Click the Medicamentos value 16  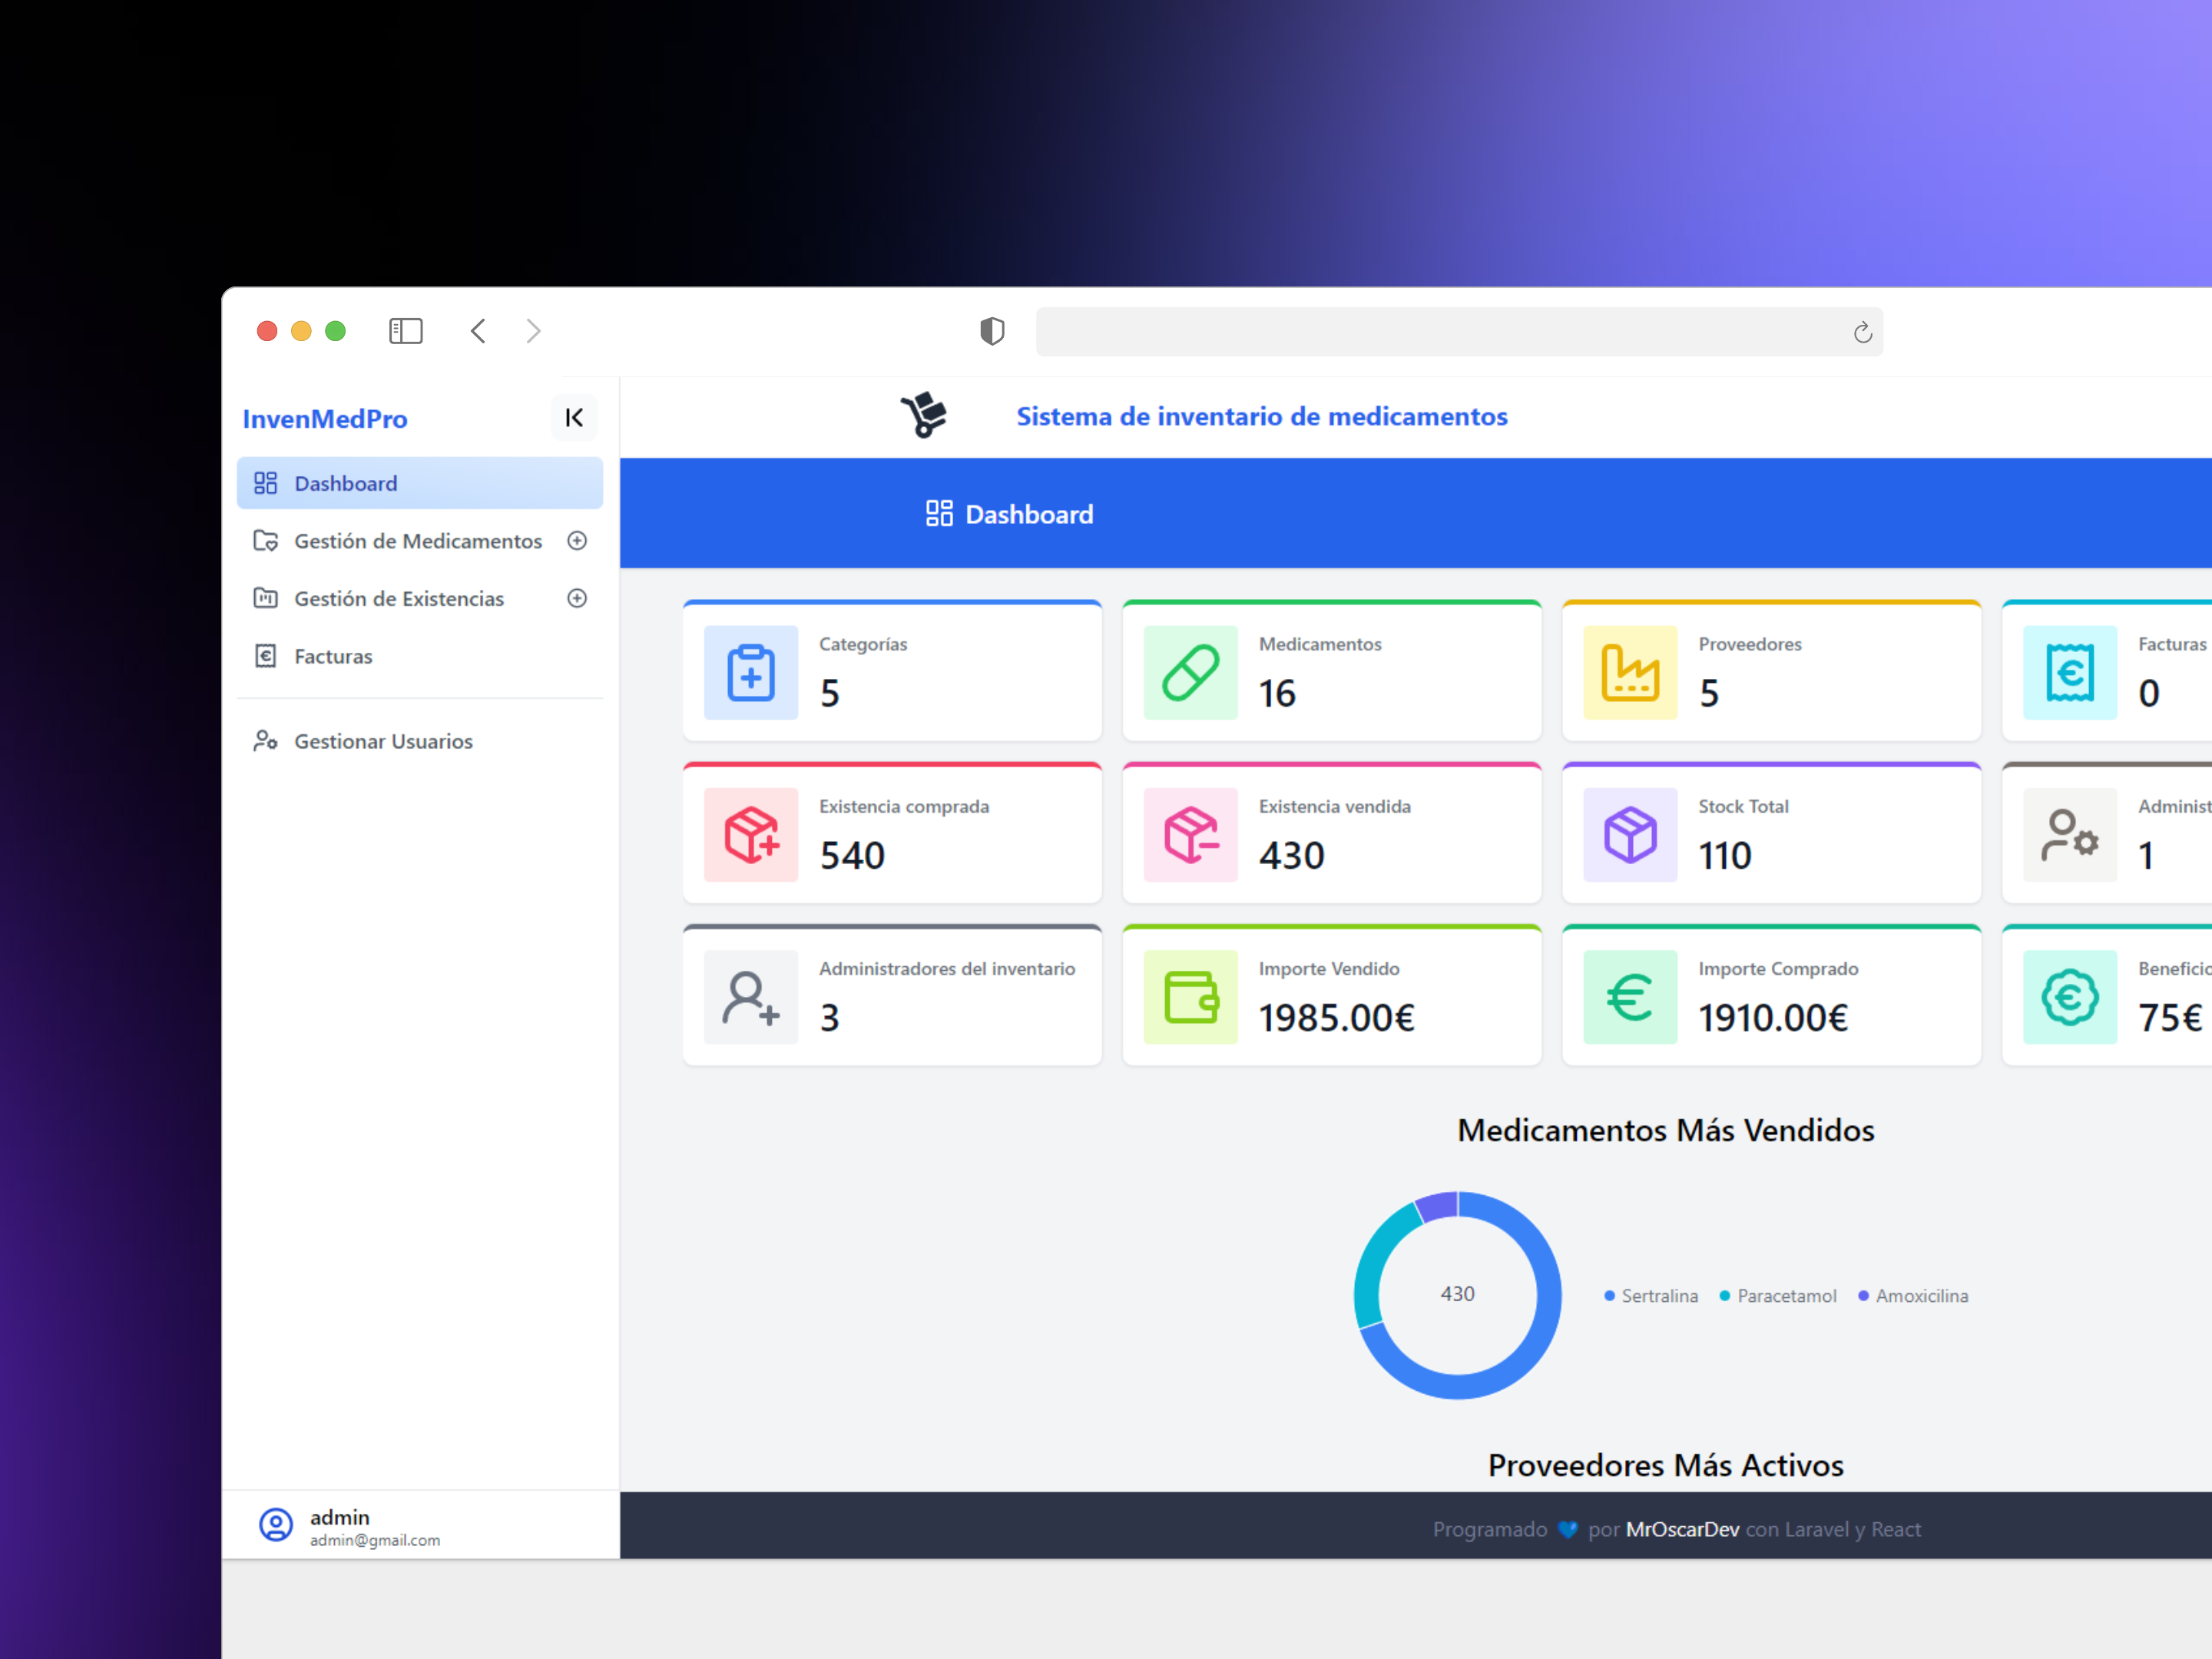point(1277,693)
